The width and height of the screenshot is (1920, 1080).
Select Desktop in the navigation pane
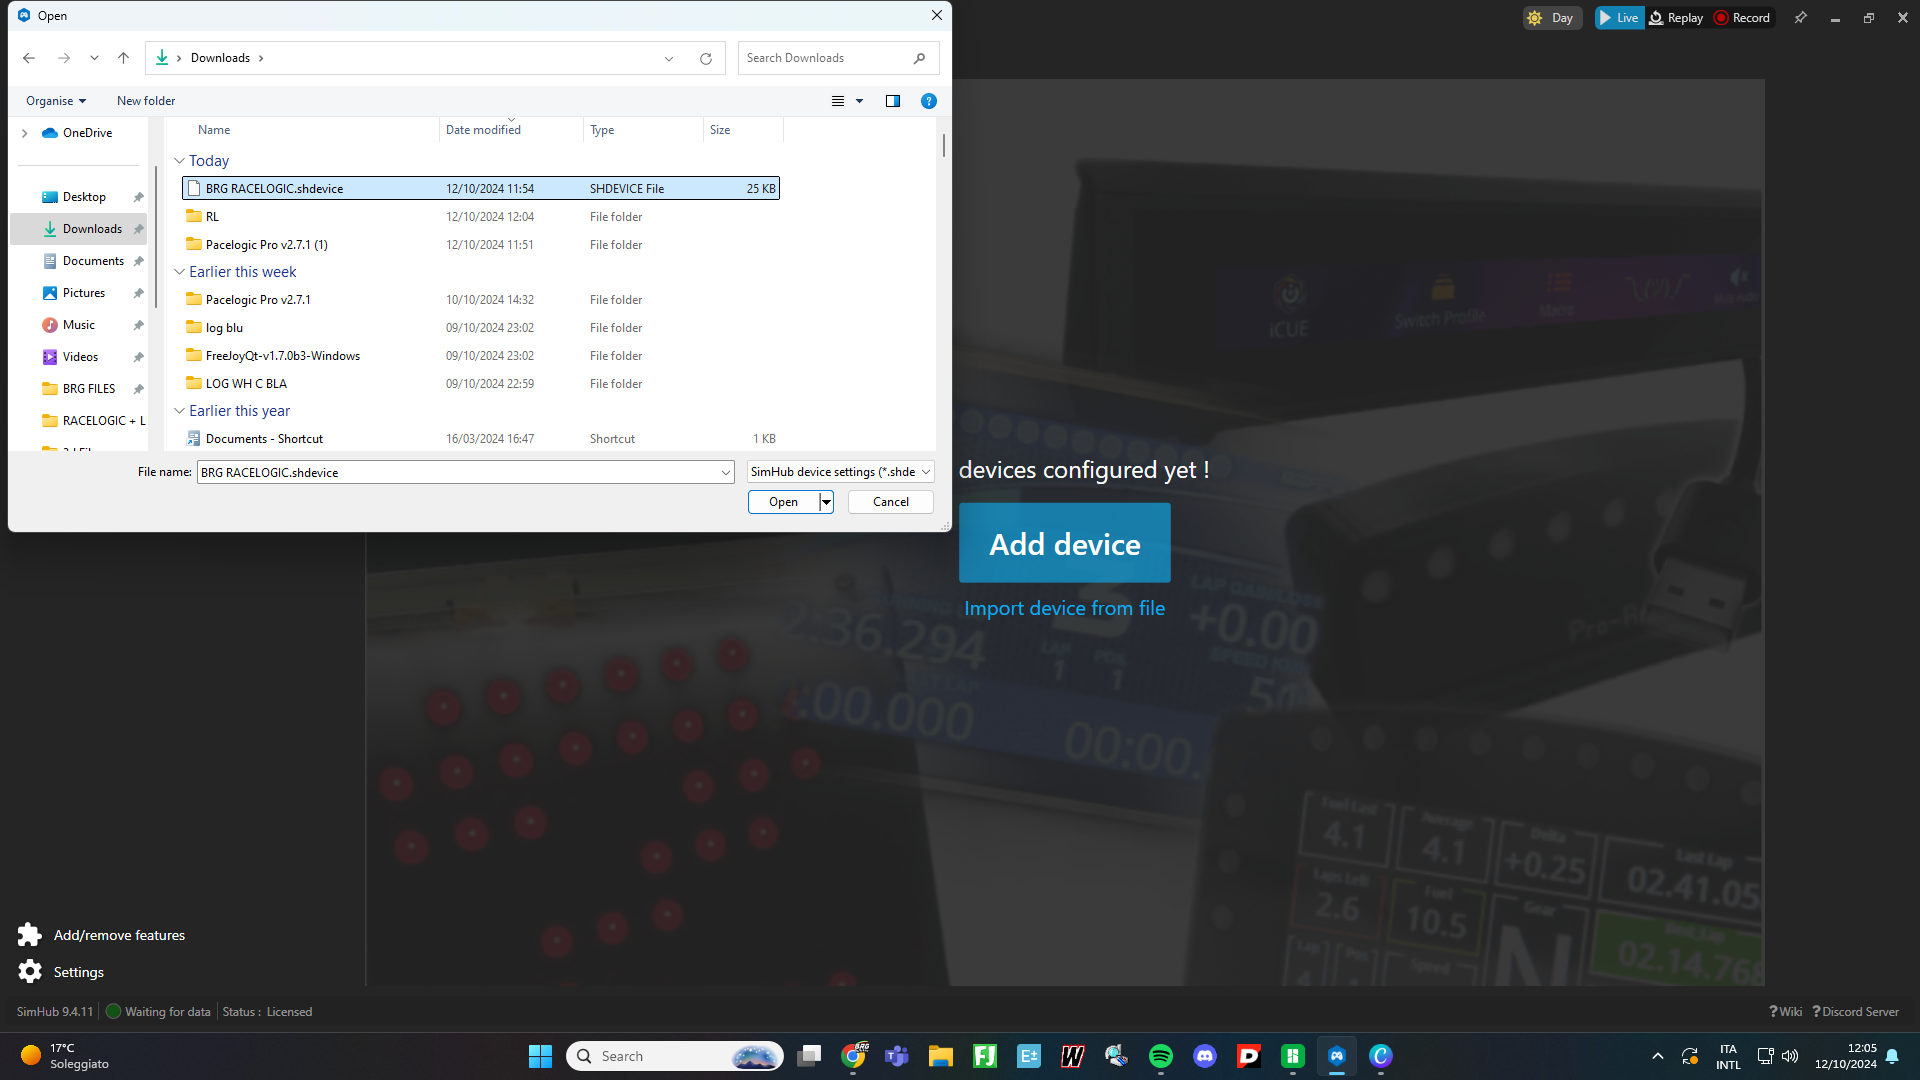[x=84, y=197]
